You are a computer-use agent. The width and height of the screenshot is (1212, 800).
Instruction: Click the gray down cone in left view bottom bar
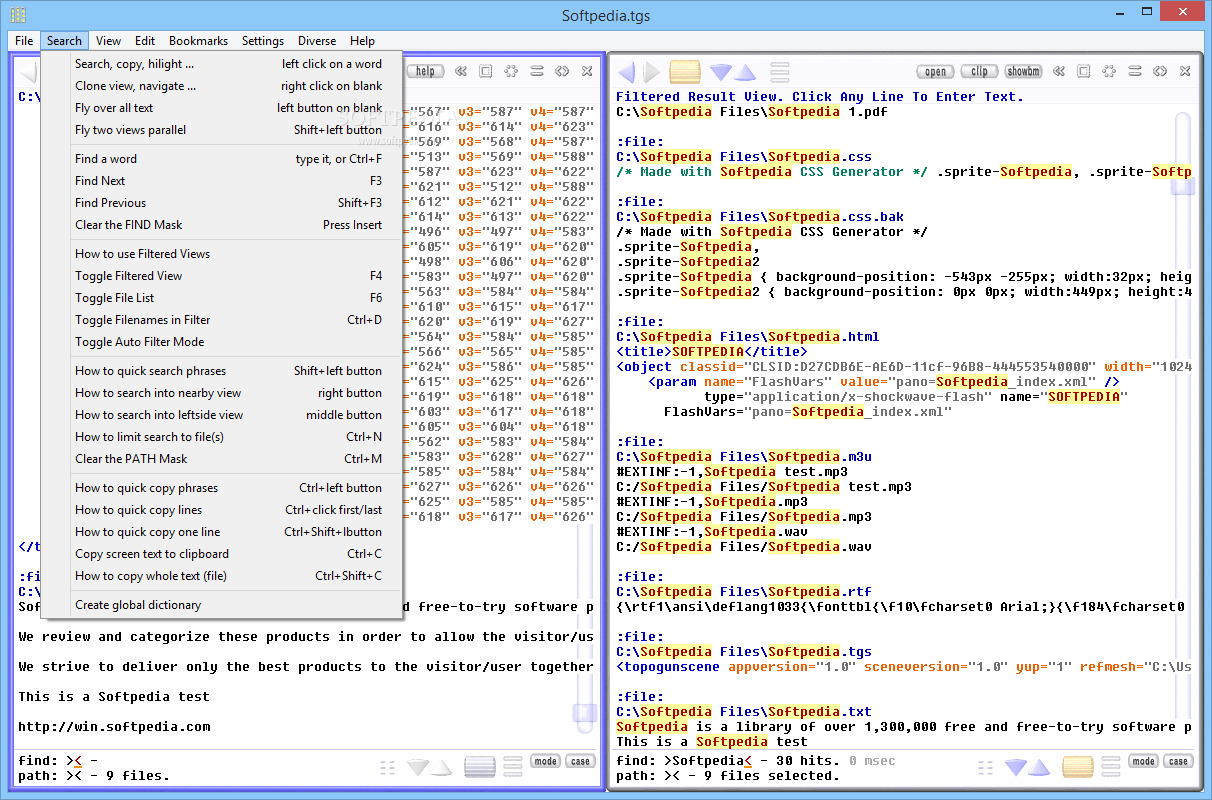tap(418, 767)
